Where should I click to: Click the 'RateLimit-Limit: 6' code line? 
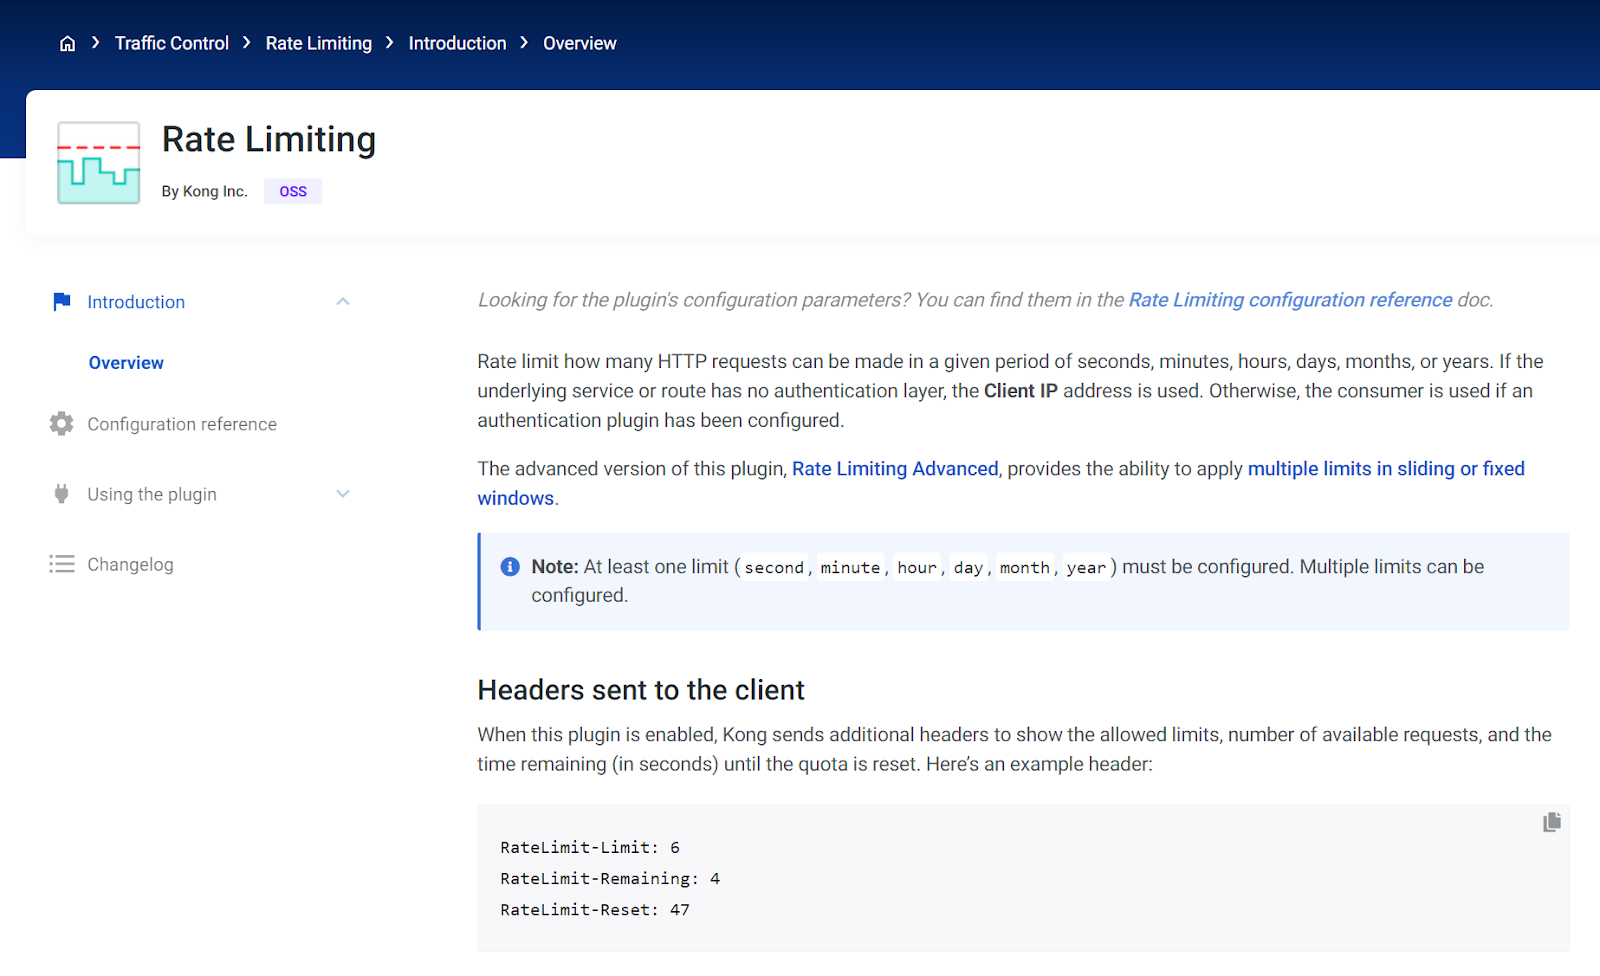pyautogui.click(x=590, y=847)
